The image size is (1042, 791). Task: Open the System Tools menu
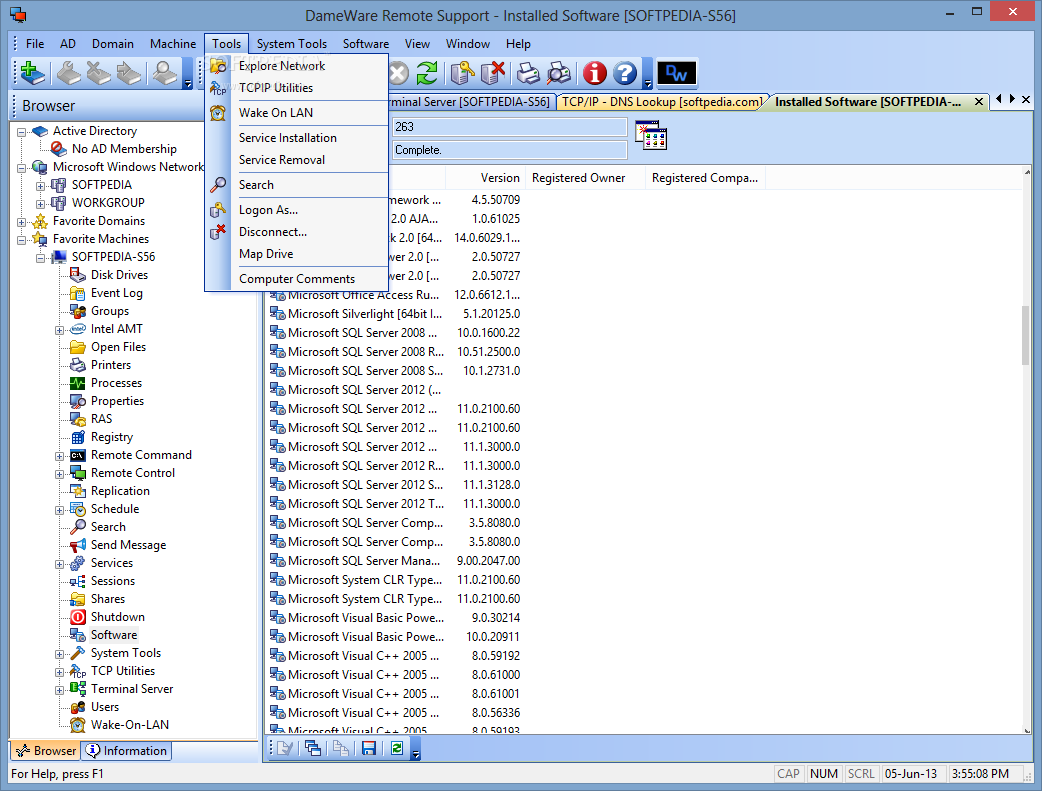point(292,44)
